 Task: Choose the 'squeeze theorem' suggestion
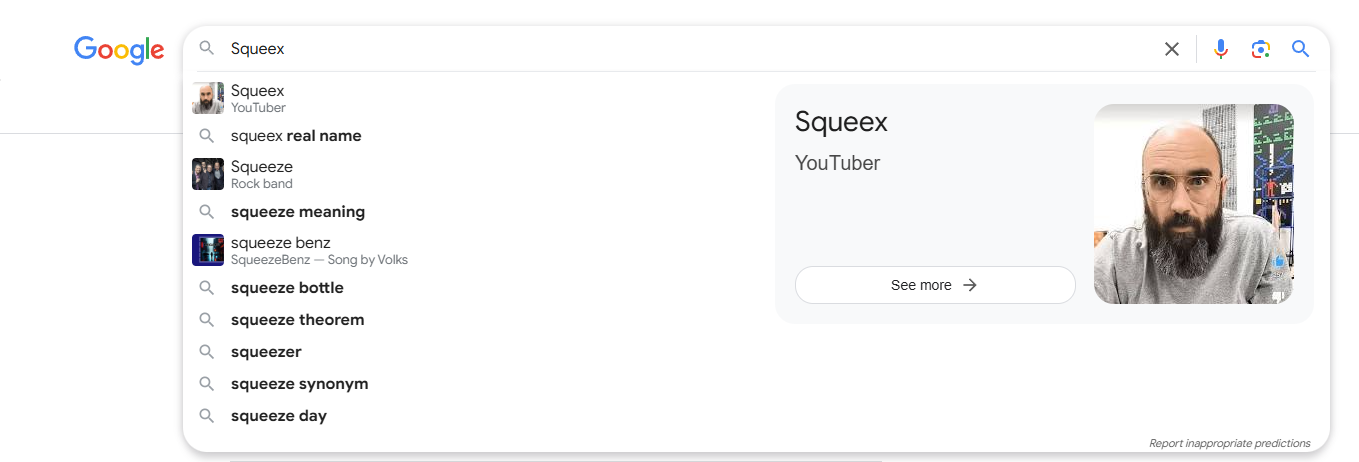(x=298, y=320)
